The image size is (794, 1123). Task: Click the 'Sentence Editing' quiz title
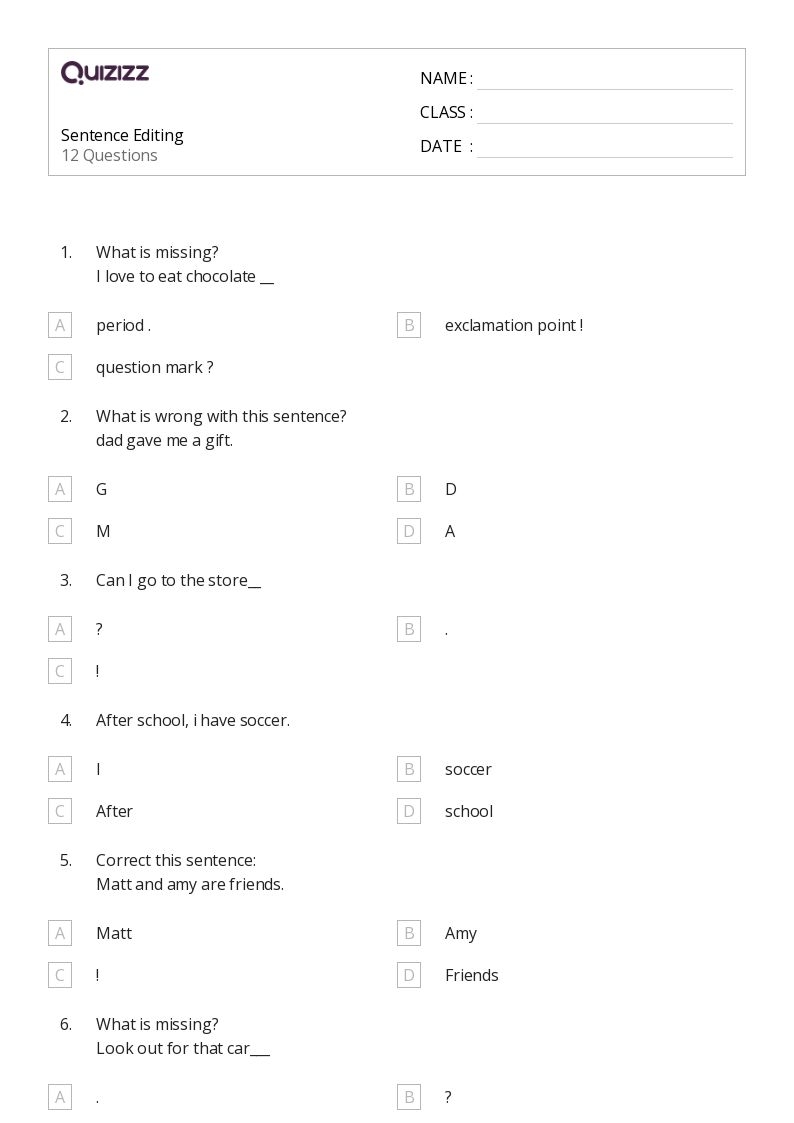point(122,135)
